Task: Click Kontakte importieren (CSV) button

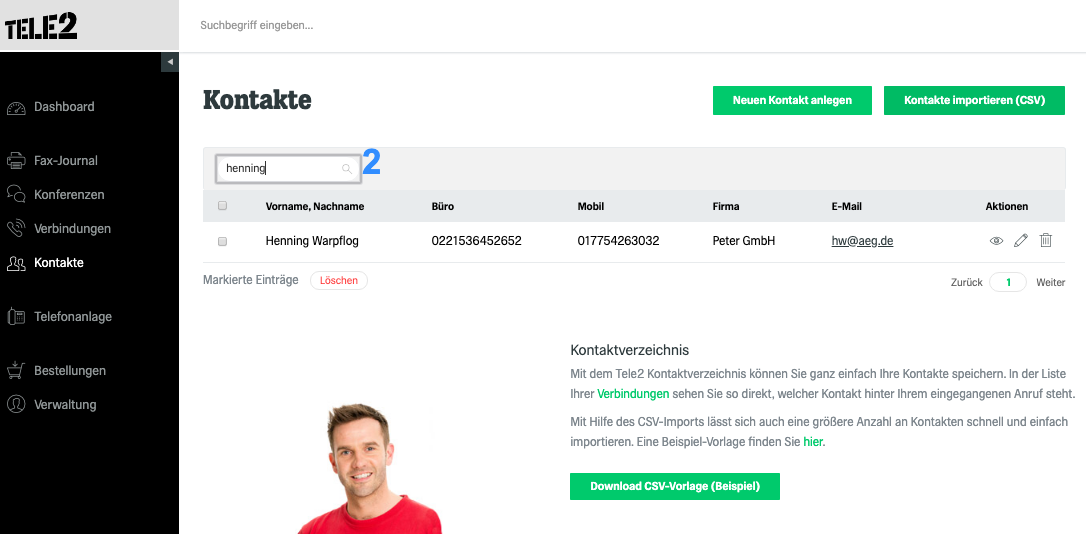Action: [974, 100]
